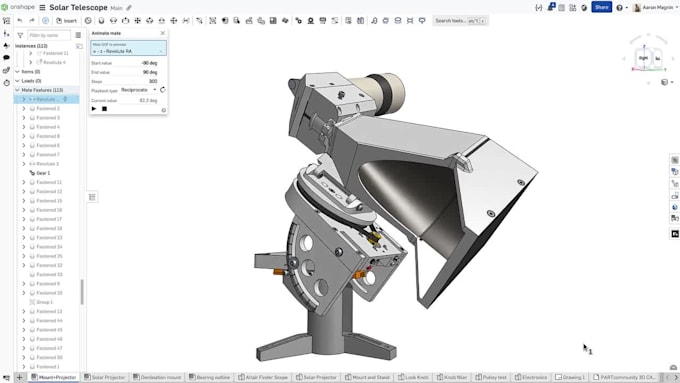
Task: Open the App Store grid icon in the header
Action: pyautogui.click(x=572, y=7)
